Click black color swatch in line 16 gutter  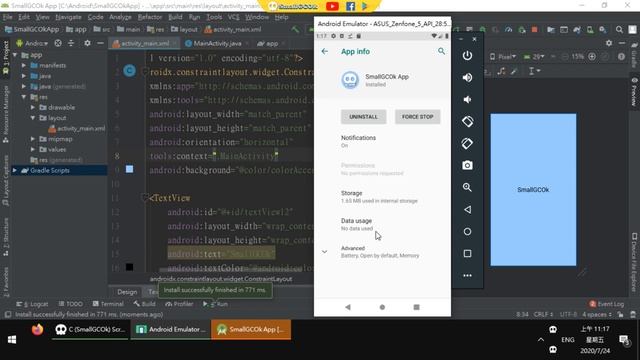point(129,267)
